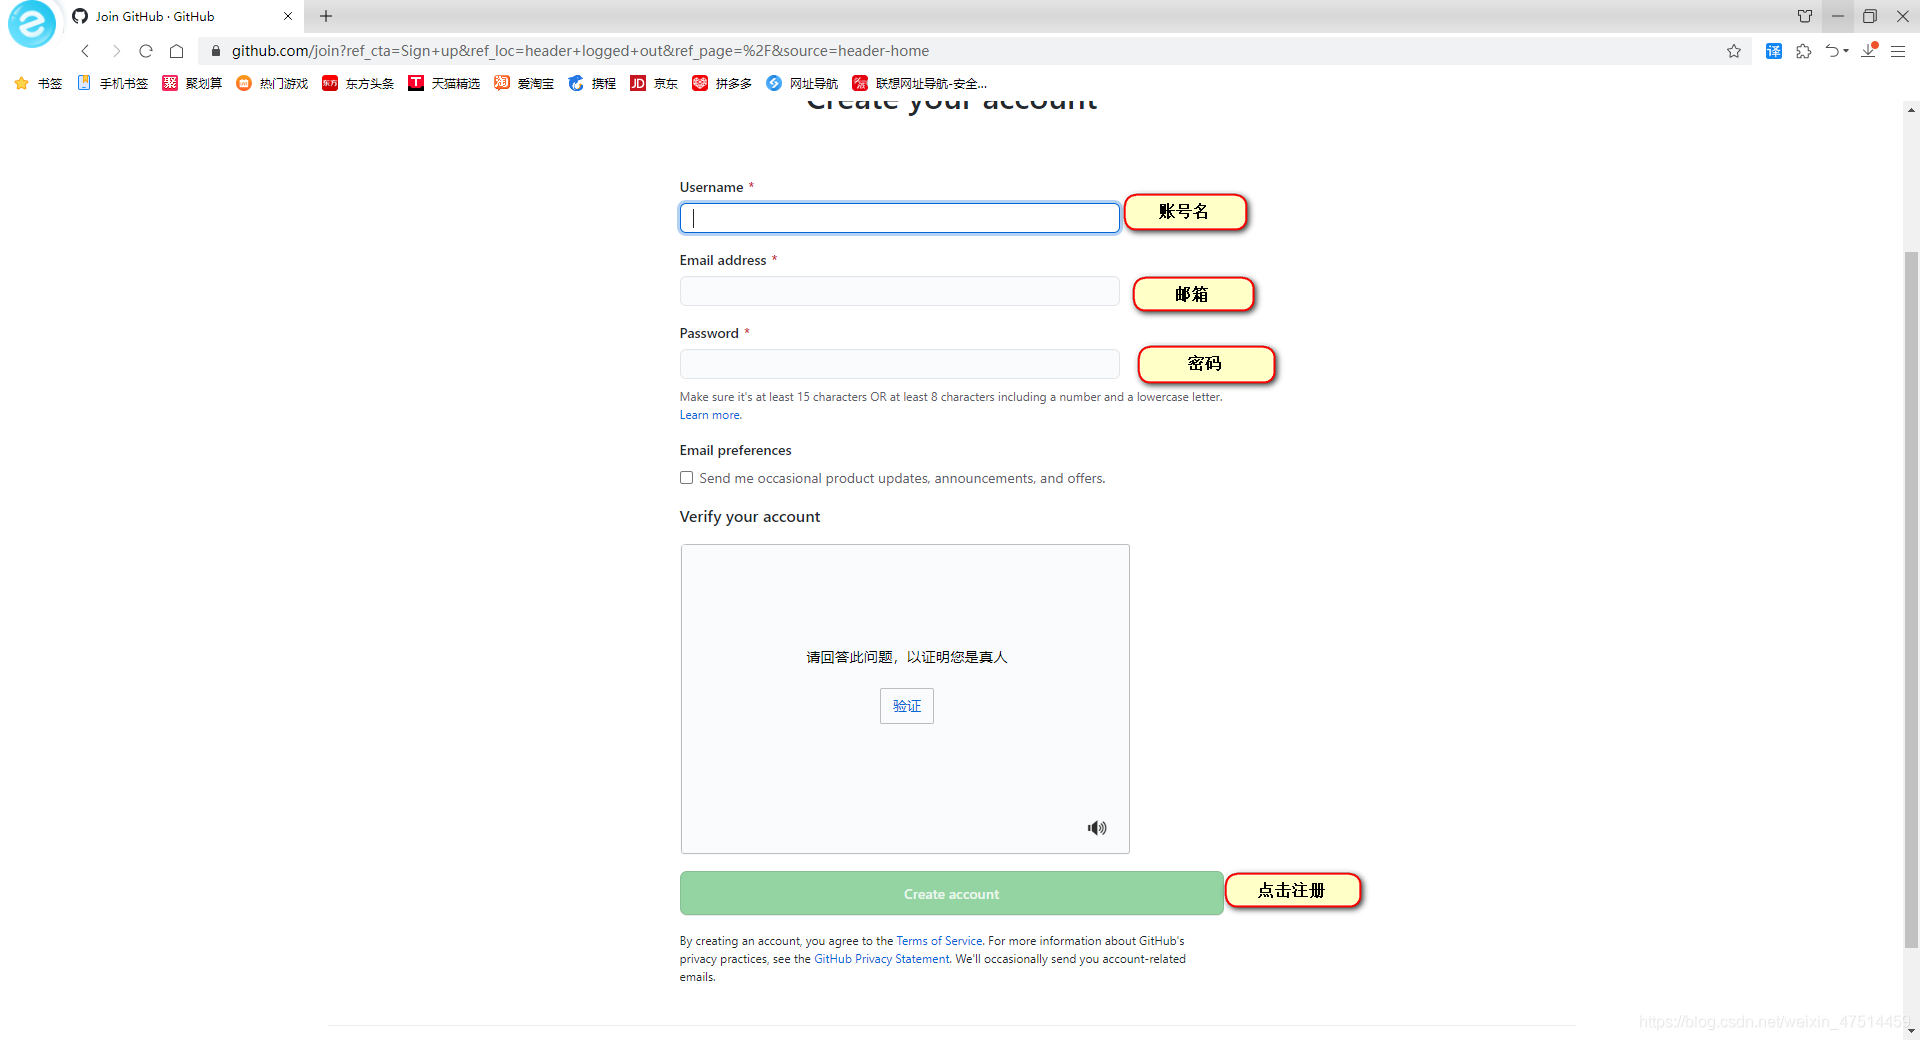Image resolution: width=1920 pixels, height=1040 pixels.
Task: Bookmark this page with the star icon
Action: (1734, 51)
